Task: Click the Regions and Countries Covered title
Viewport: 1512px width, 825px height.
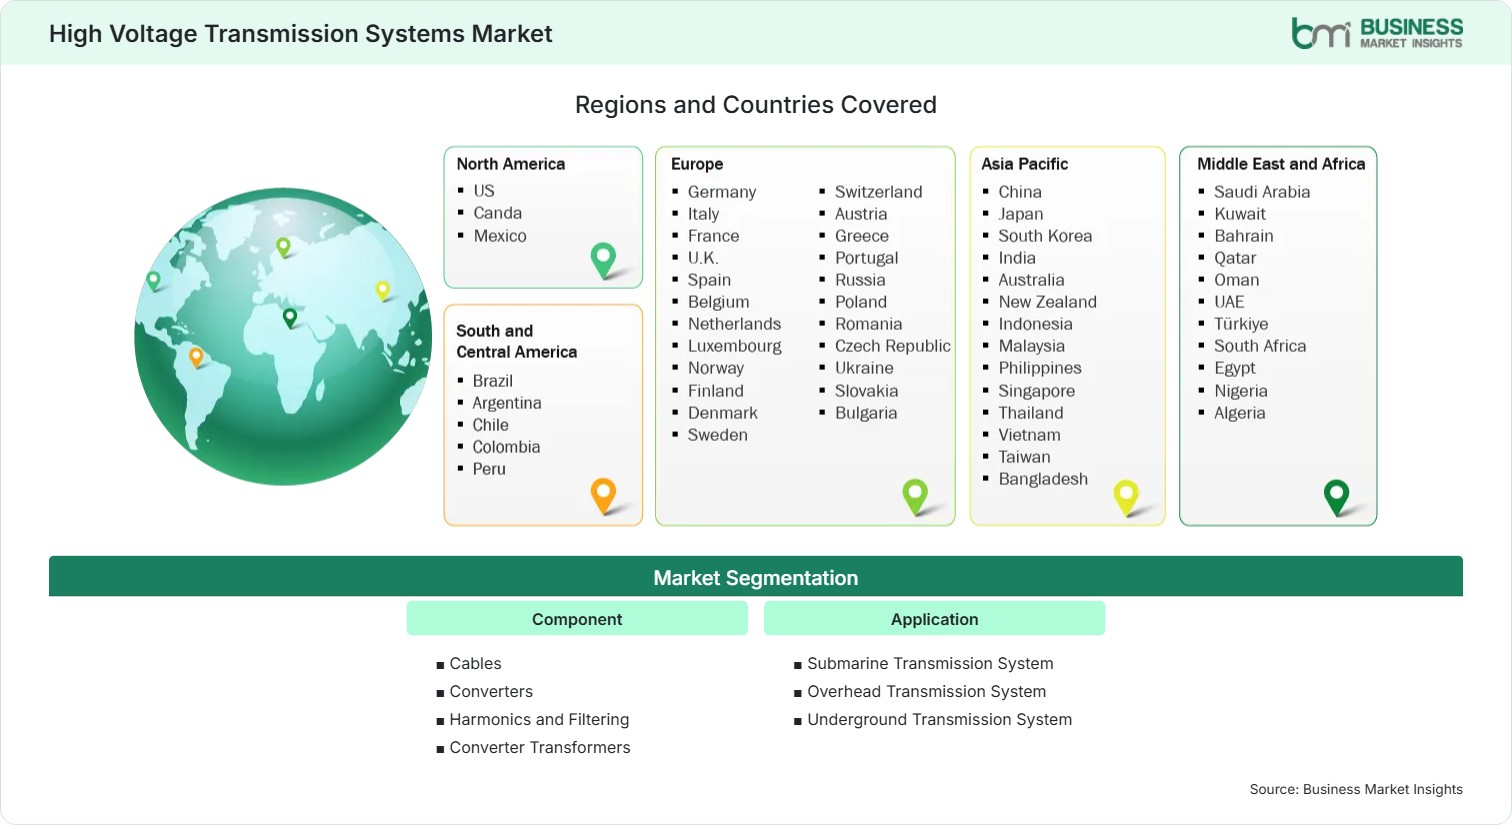Action: 756,105
